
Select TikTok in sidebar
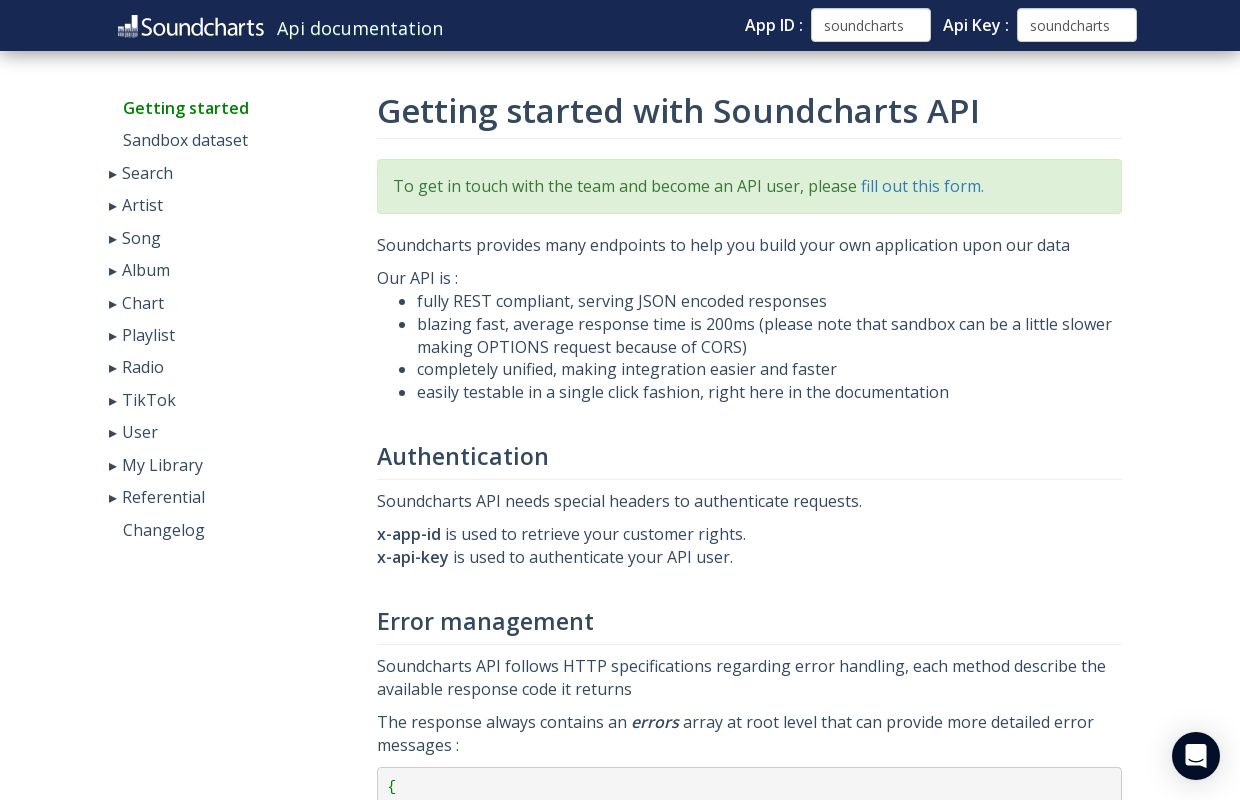coord(149,400)
